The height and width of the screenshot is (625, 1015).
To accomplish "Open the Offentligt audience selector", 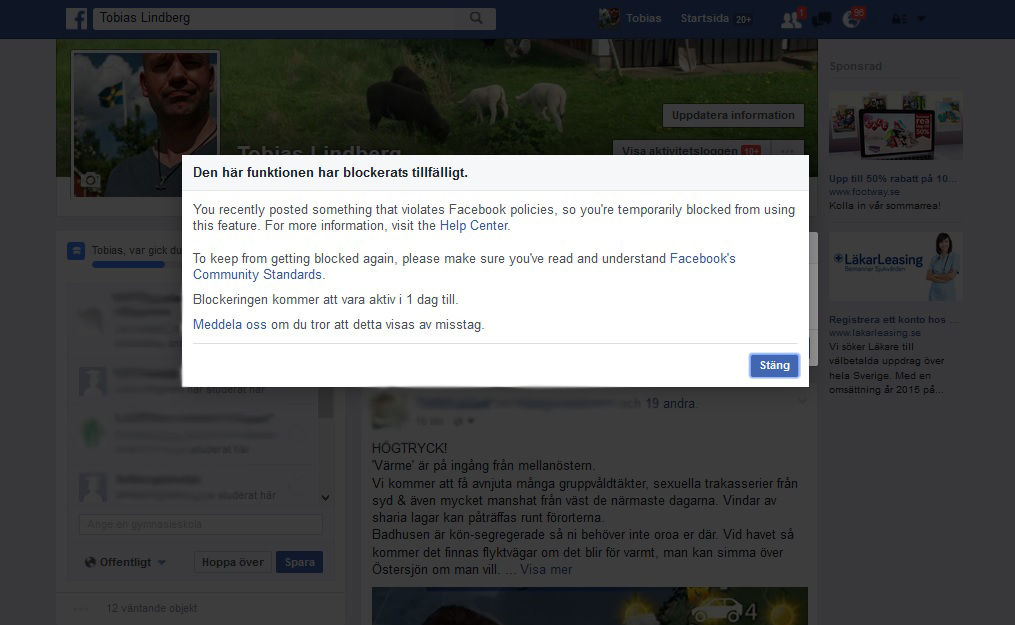I will coord(126,562).
